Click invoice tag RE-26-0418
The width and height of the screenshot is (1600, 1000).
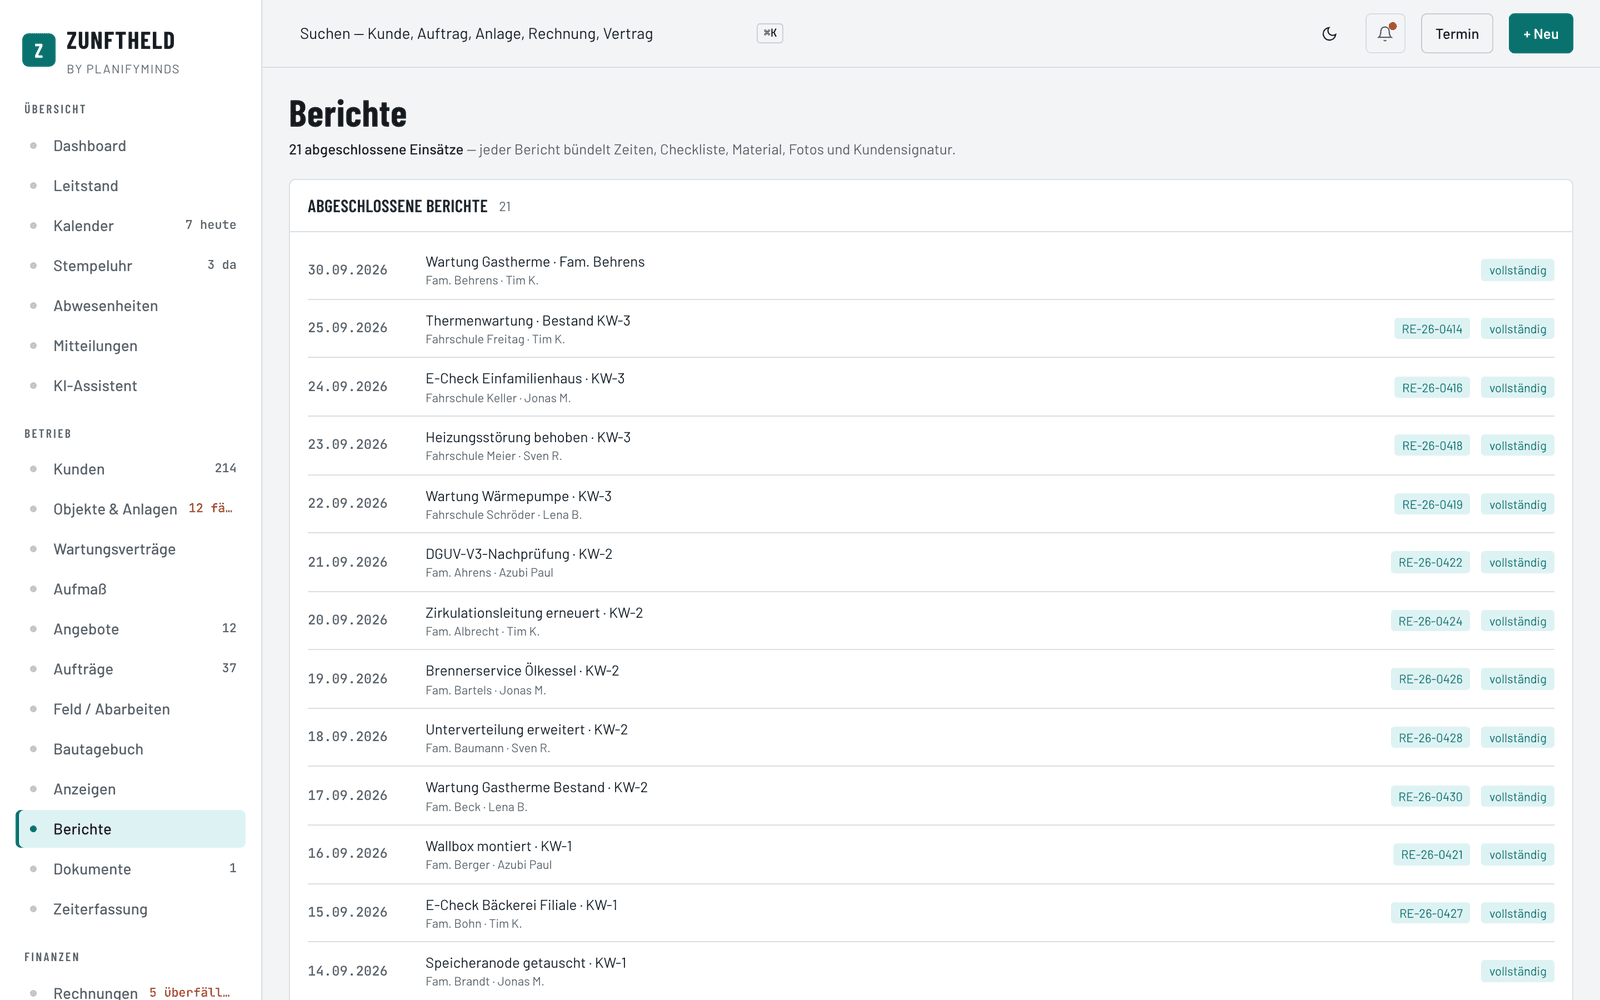pos(1432,446)
